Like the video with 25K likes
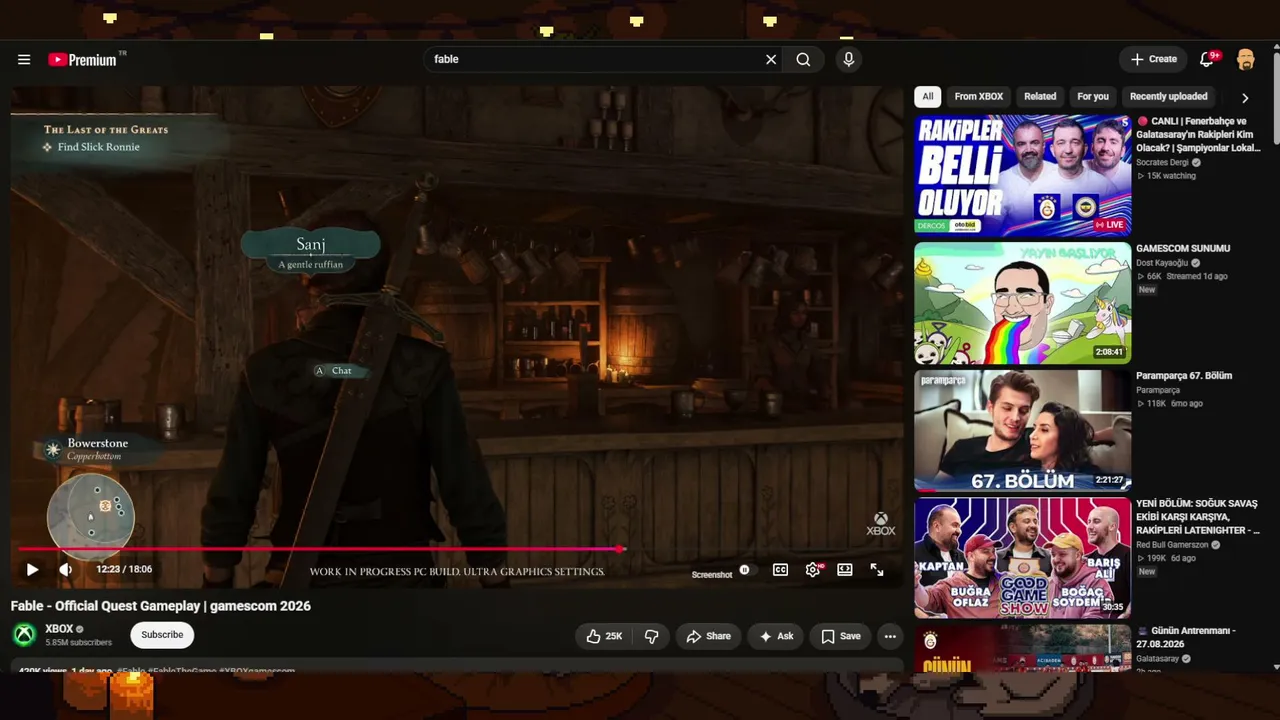 coord(604,636)
